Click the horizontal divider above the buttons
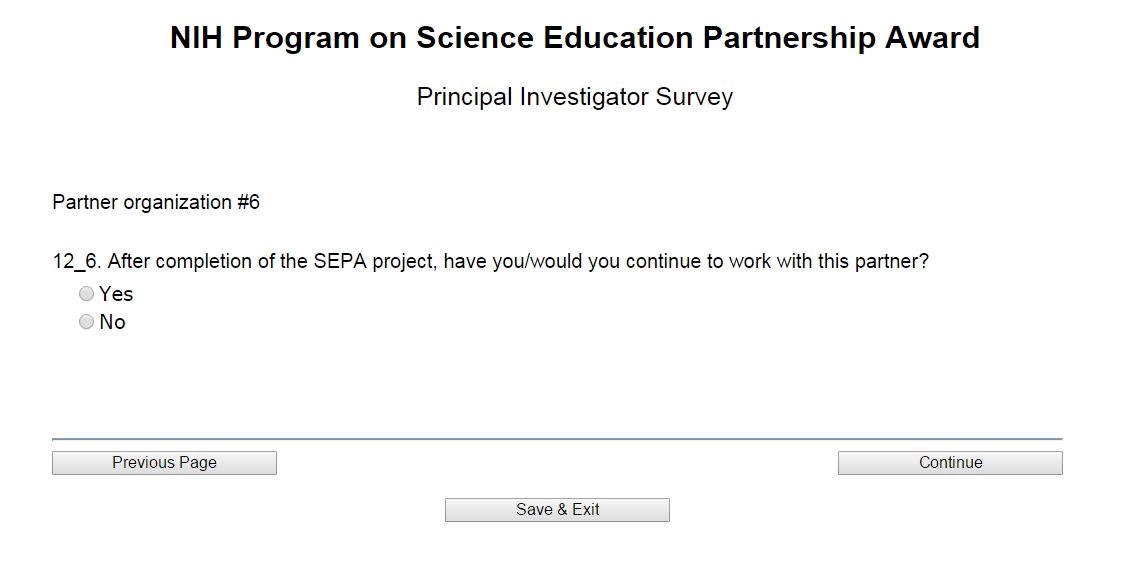 point(557,439)
